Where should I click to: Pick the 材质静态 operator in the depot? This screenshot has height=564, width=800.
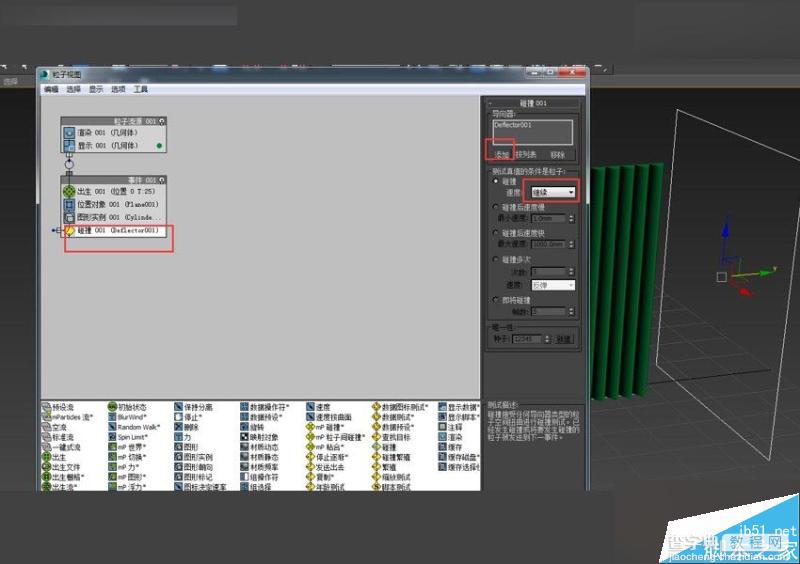coord(260,457)
